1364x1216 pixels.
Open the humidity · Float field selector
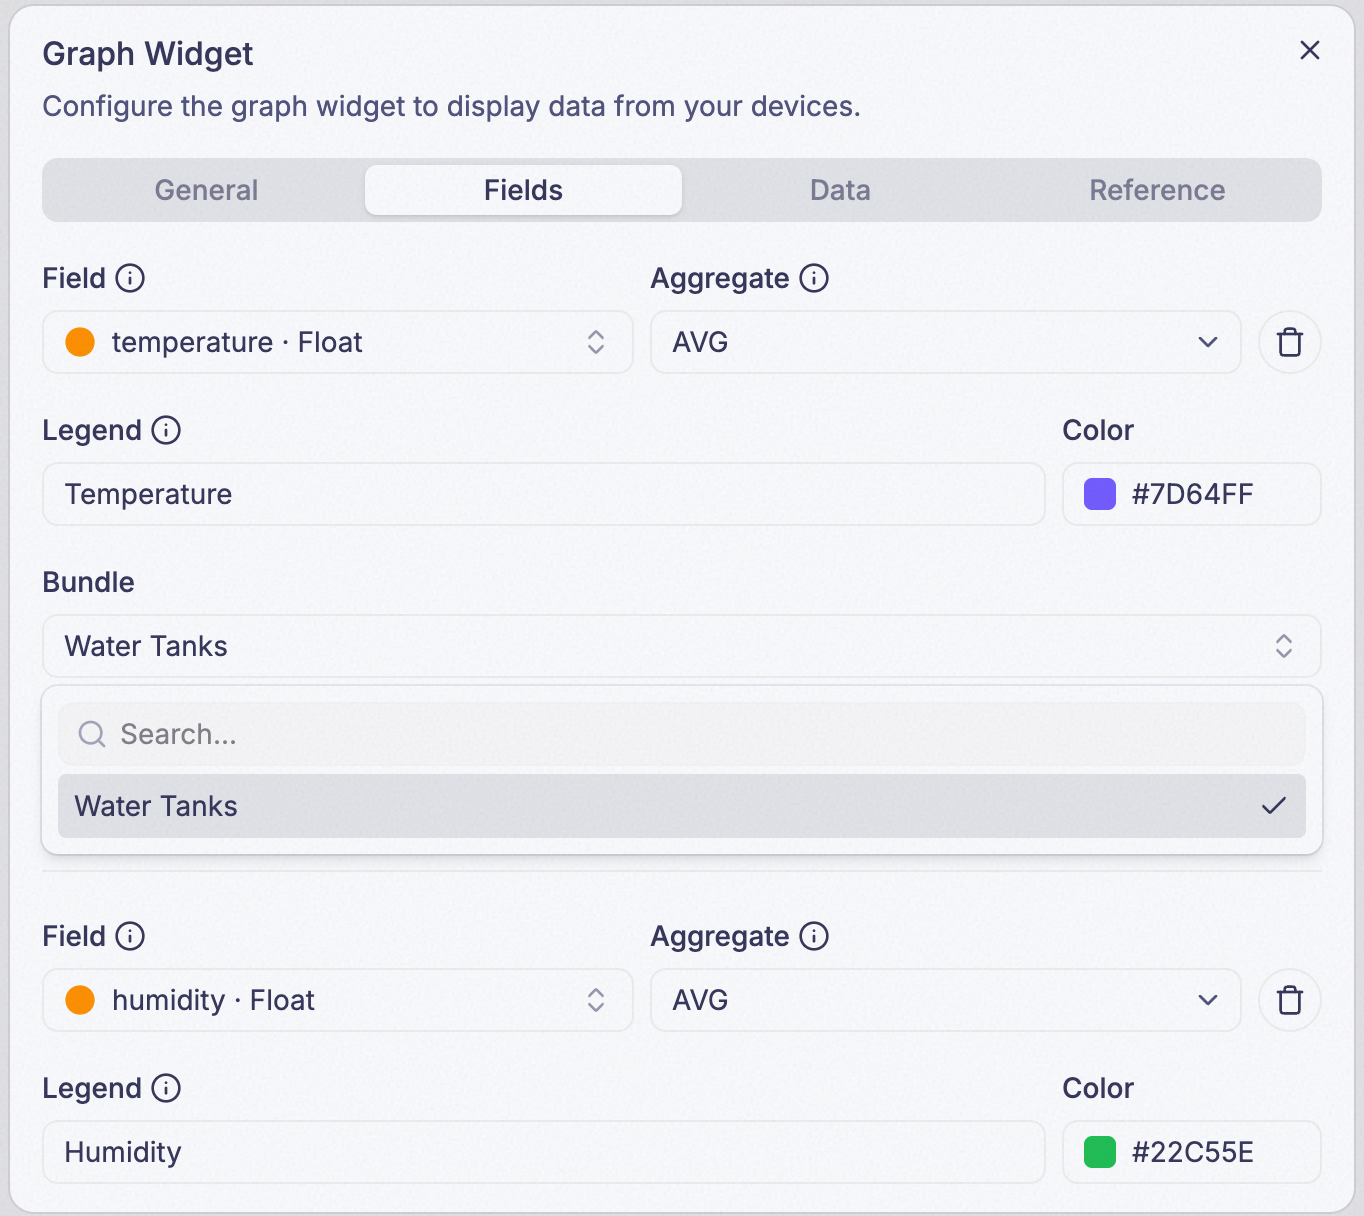click(338, 1000)
